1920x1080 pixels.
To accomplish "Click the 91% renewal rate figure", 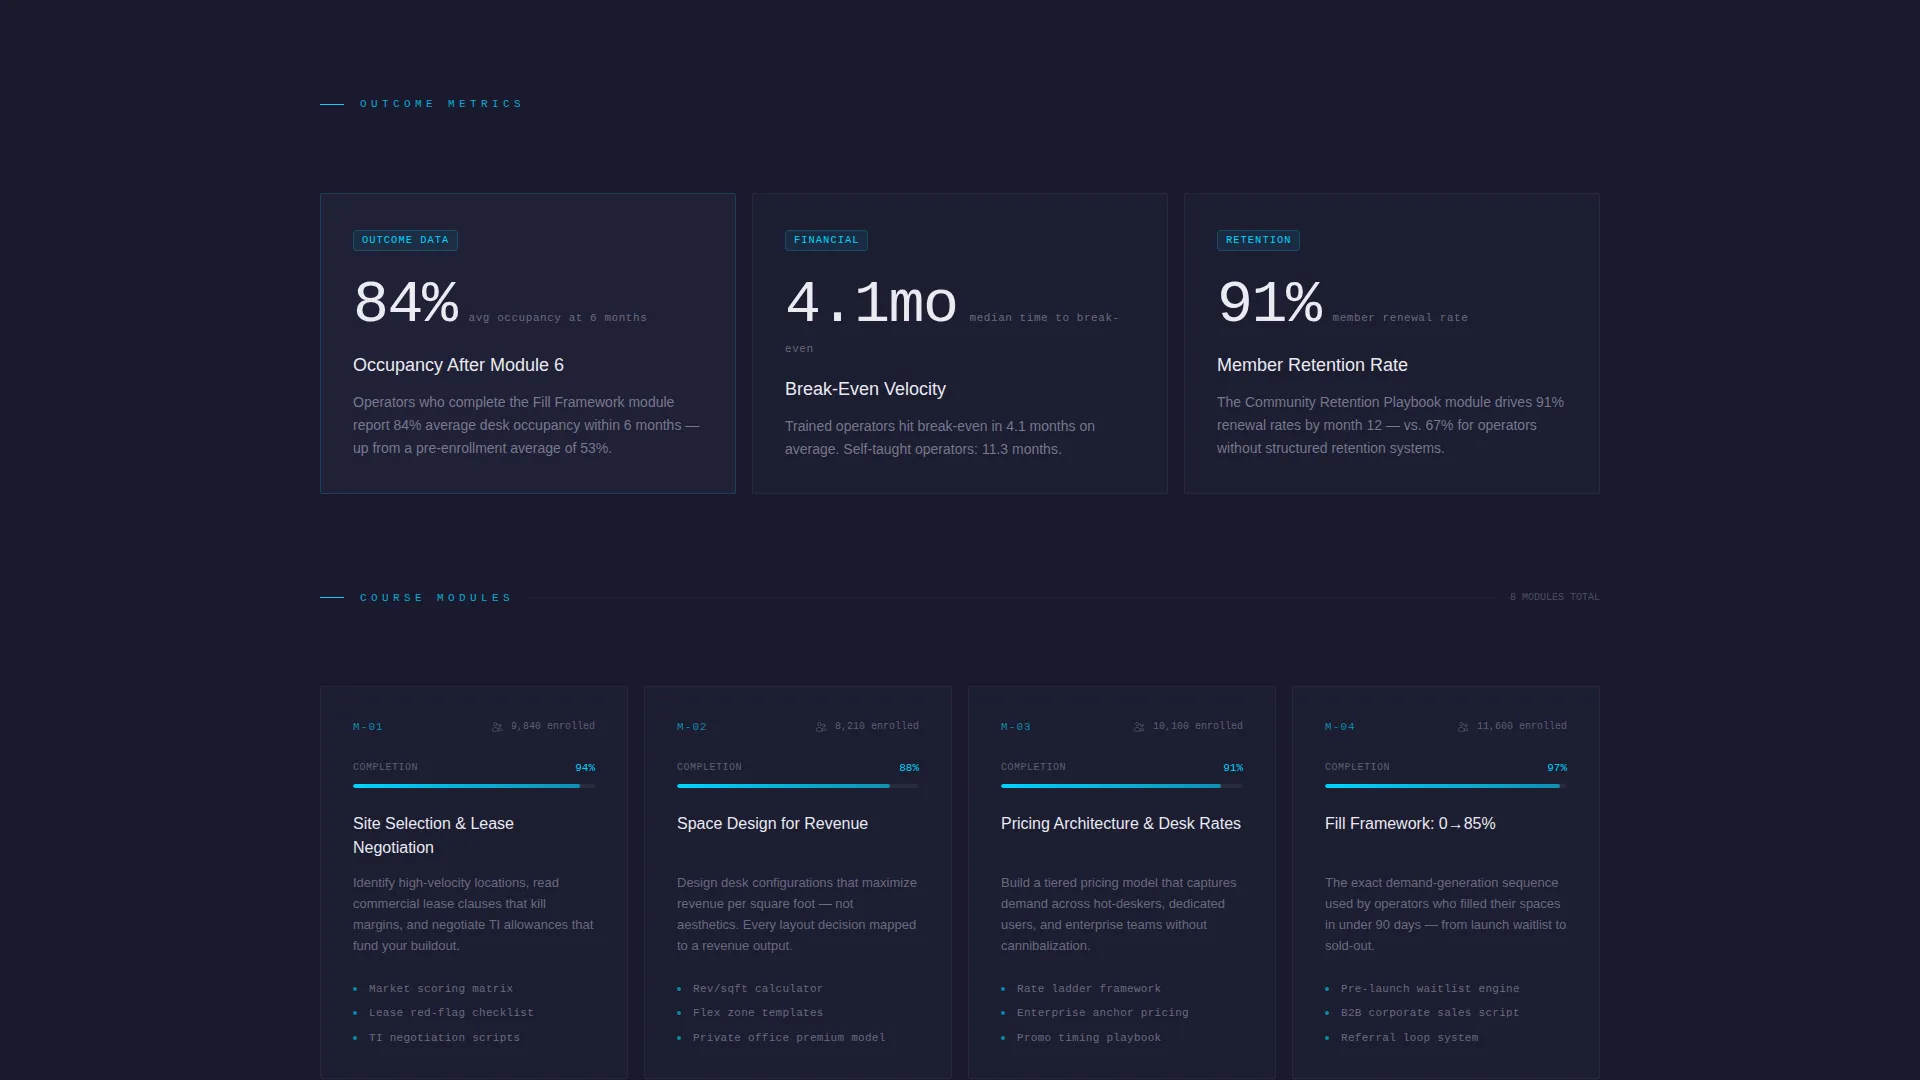I will [1270, 302].
